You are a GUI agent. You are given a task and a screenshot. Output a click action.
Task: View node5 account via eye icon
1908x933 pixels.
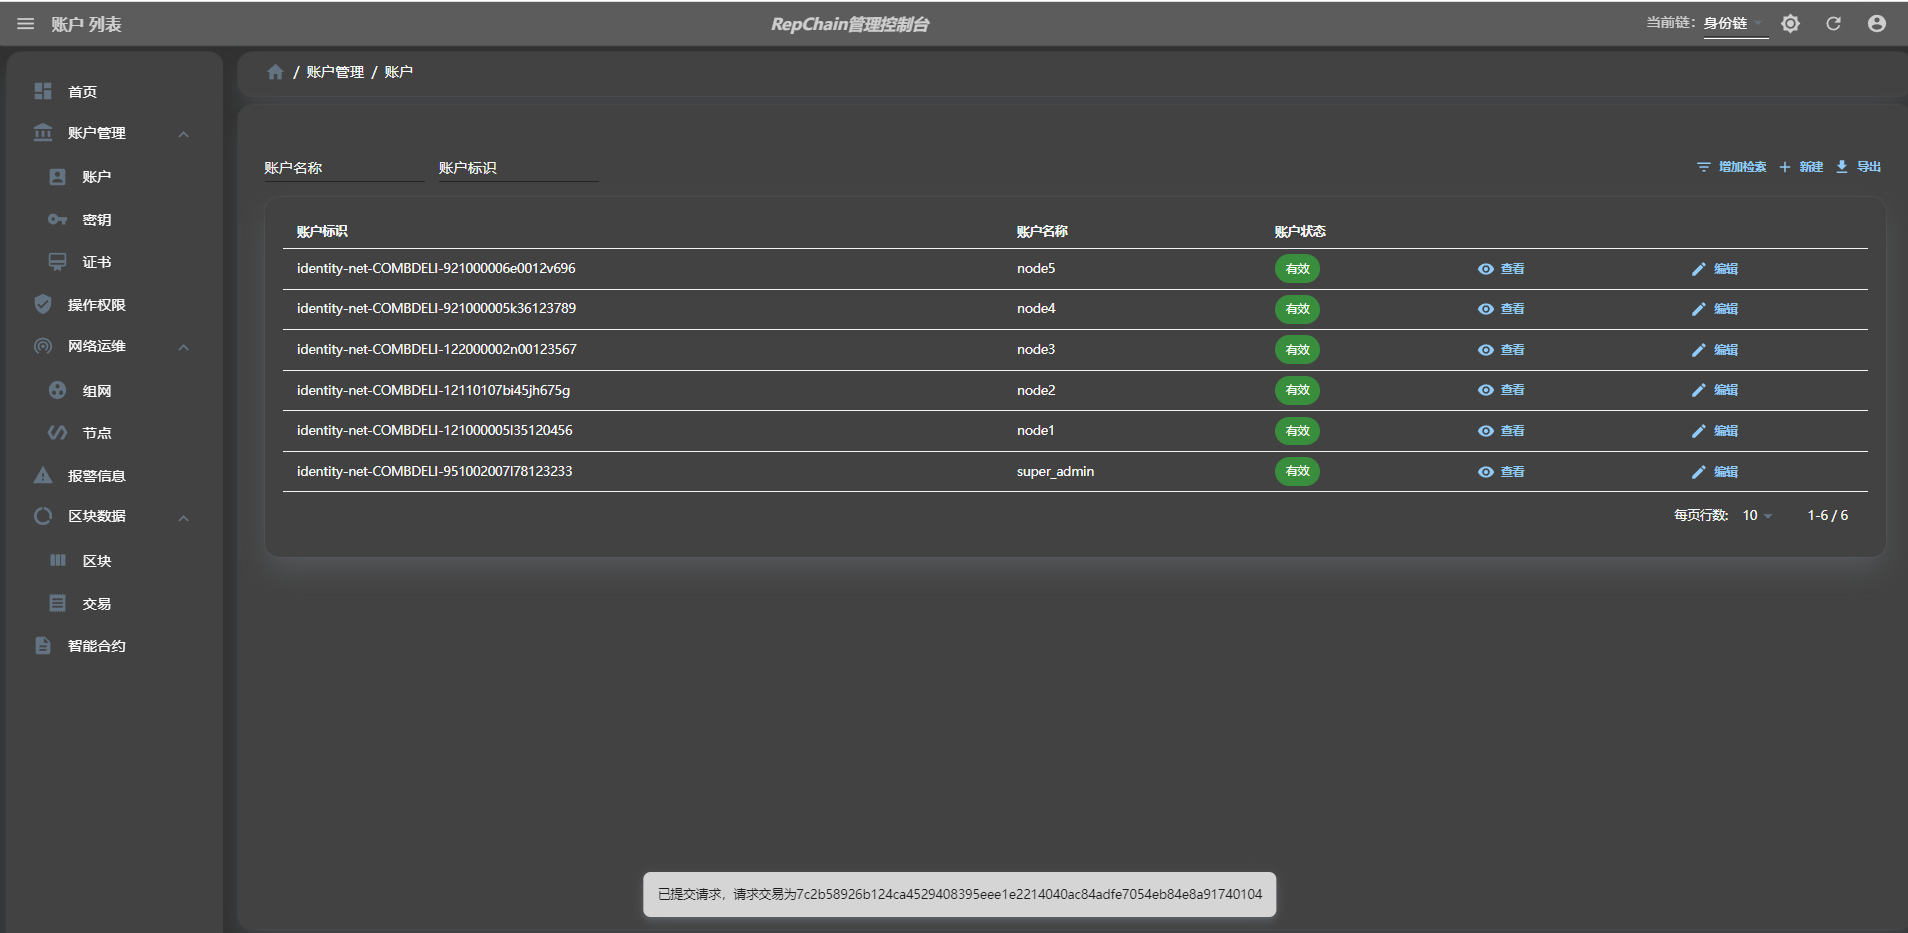[1486, 269]
